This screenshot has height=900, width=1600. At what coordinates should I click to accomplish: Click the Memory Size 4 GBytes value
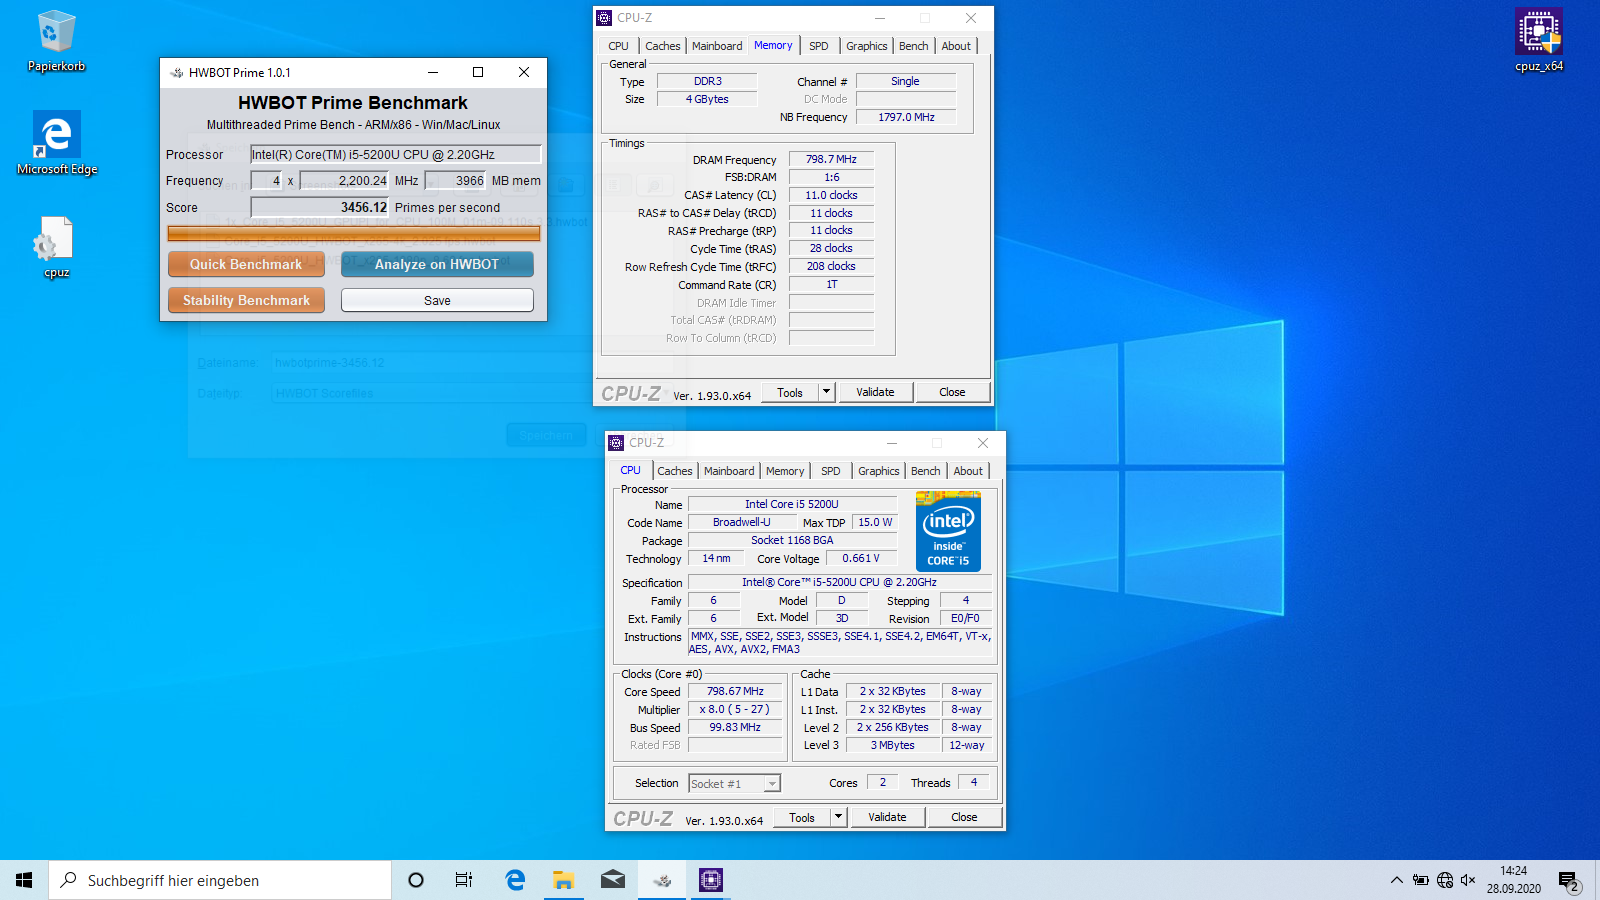707,99
